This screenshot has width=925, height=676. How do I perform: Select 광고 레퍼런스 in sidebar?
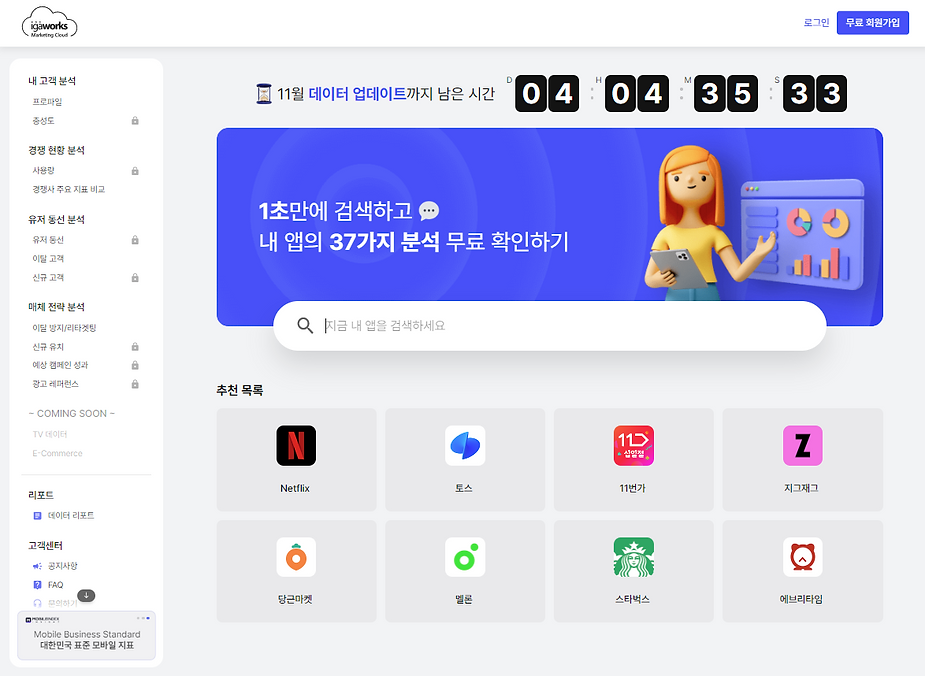(x=55, y=384)
